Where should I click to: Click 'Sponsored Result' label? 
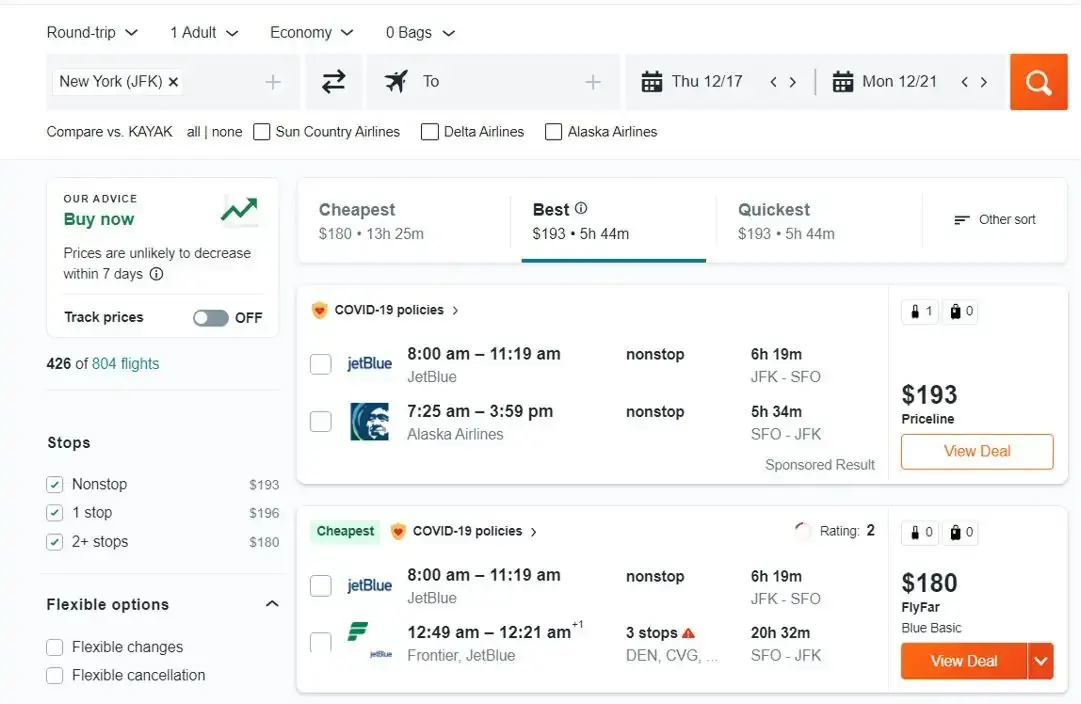click(820, 465)
